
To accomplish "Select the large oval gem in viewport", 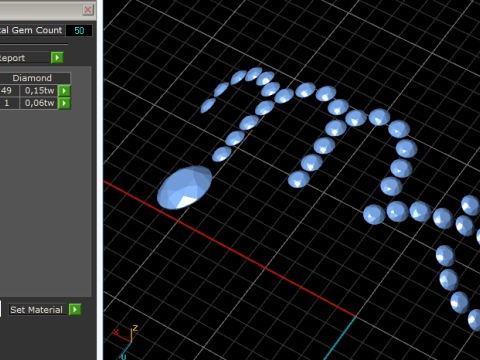I will tap(184, 187).
